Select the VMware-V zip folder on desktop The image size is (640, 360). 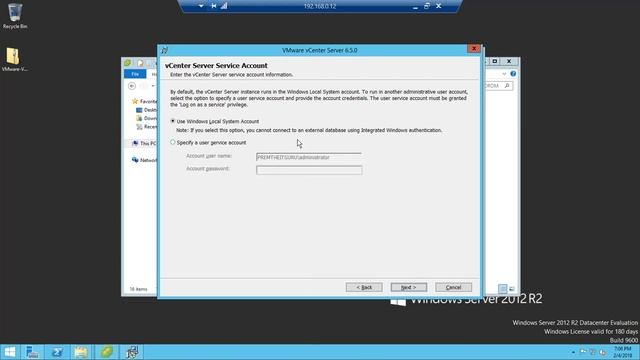[15, 59]
